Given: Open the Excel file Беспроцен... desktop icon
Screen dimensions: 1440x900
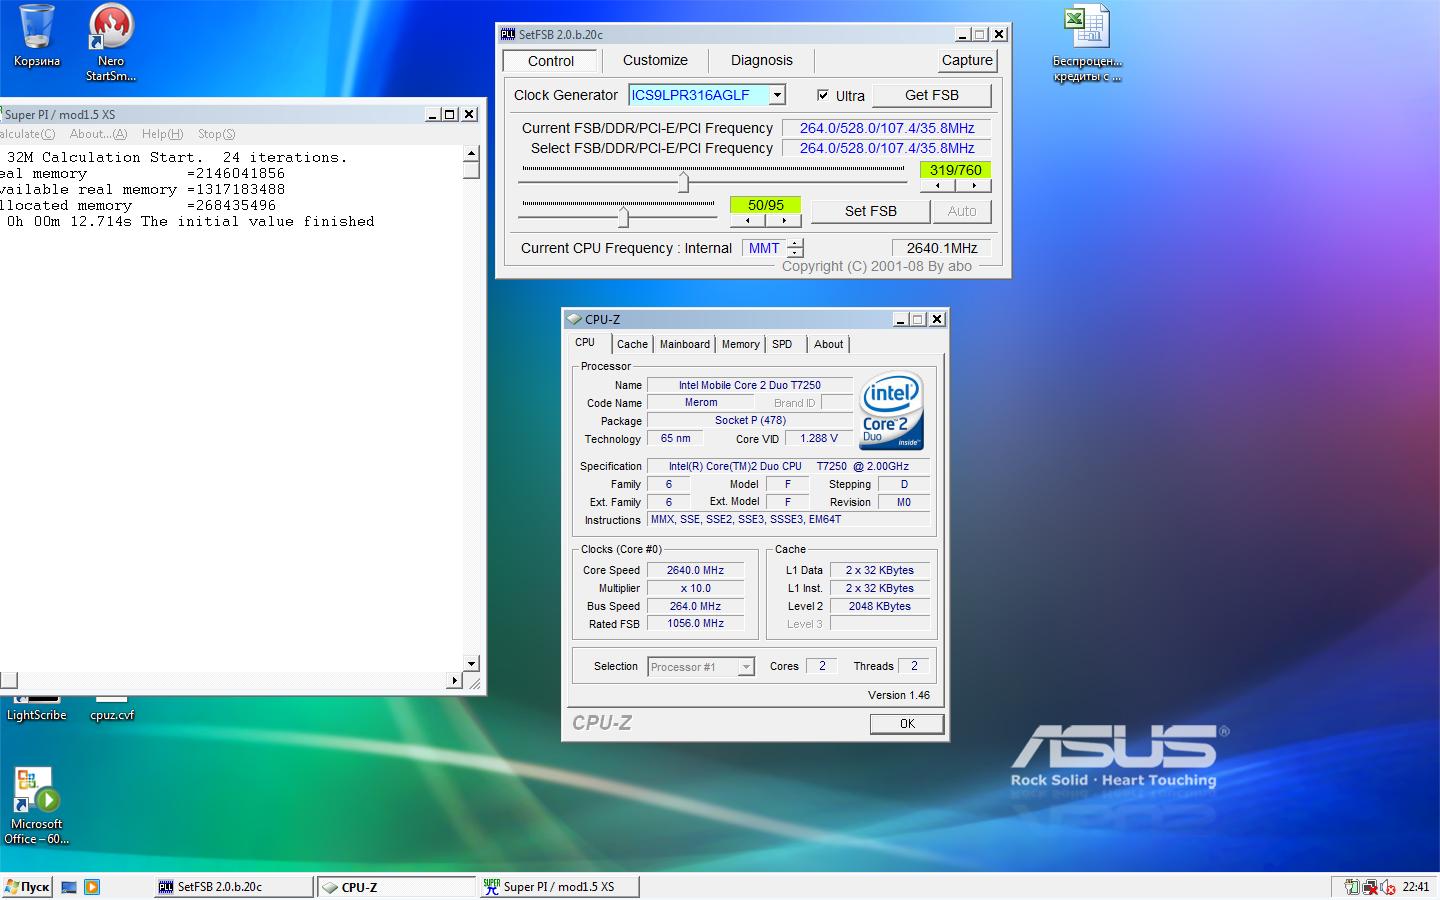Looking at the screenshot, I should tap(1087, 42).
